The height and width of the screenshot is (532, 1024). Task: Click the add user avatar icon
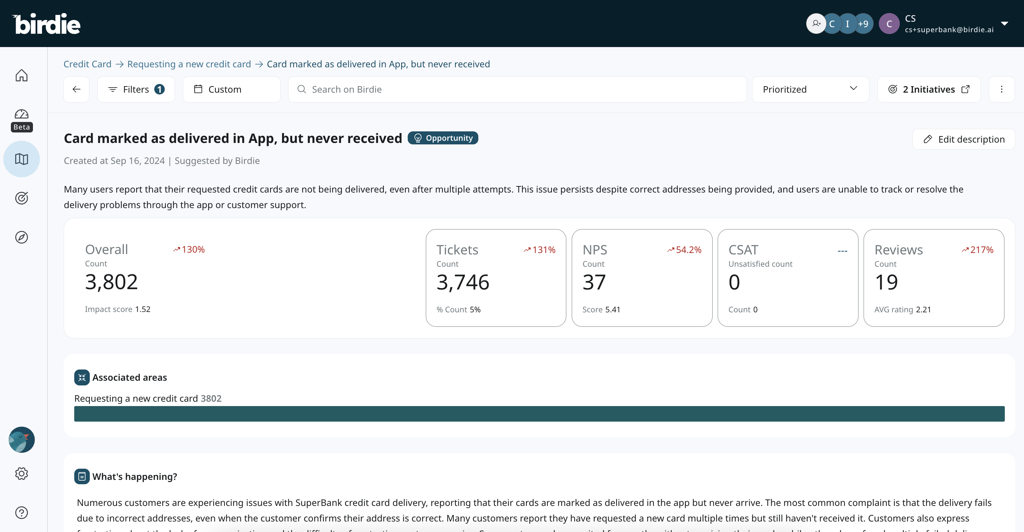[816, 24]
